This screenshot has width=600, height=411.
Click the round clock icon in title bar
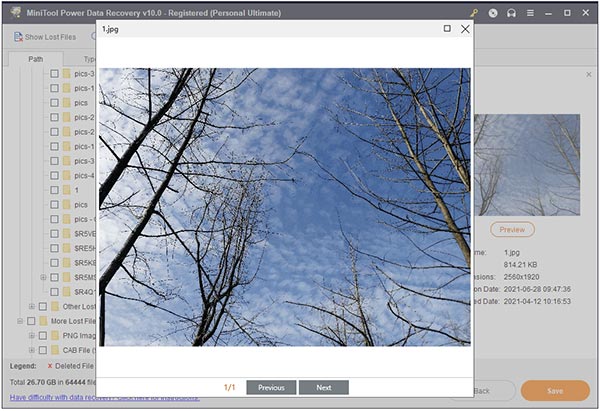[x=492, y=13]
